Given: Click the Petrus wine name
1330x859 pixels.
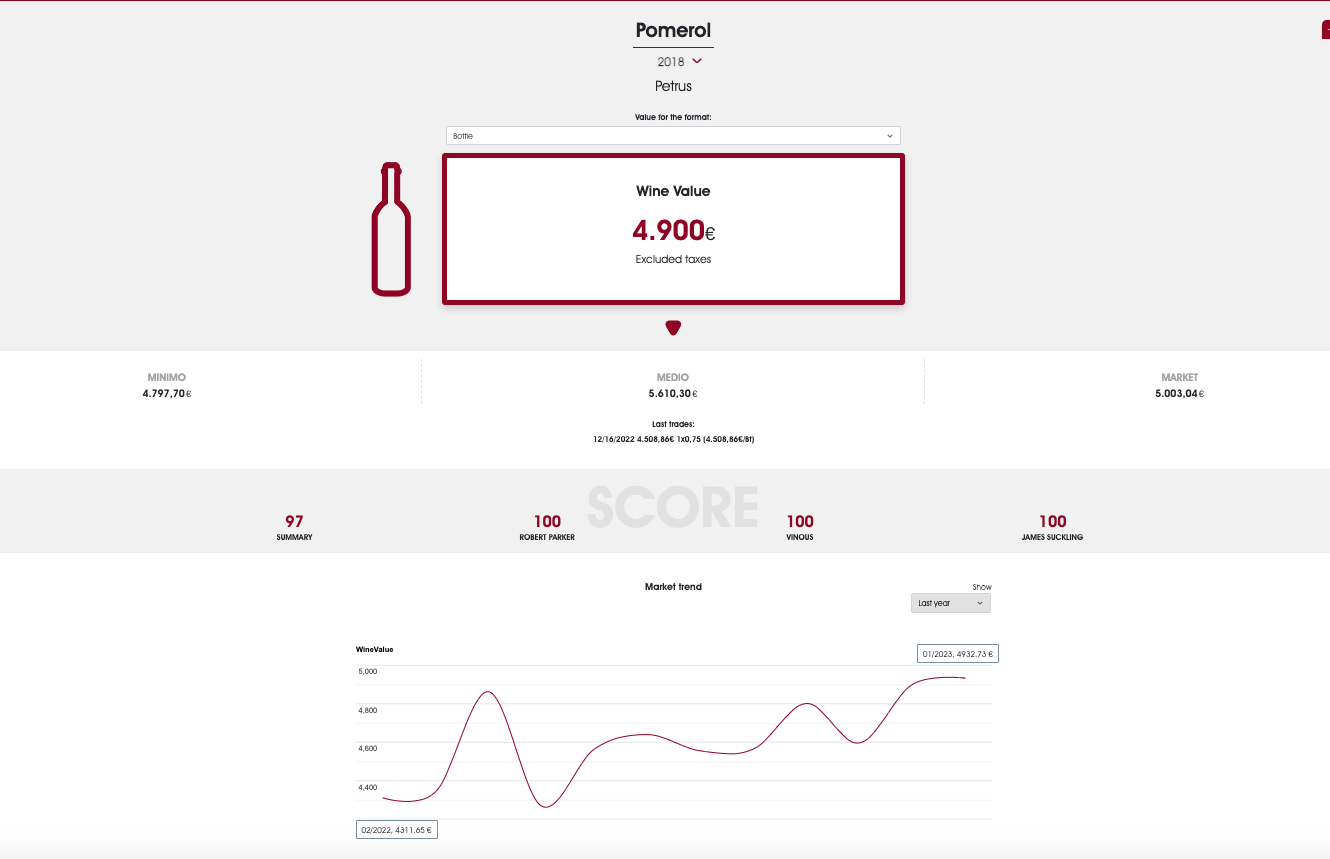Looking at the screenshot, I should point(674,86).
